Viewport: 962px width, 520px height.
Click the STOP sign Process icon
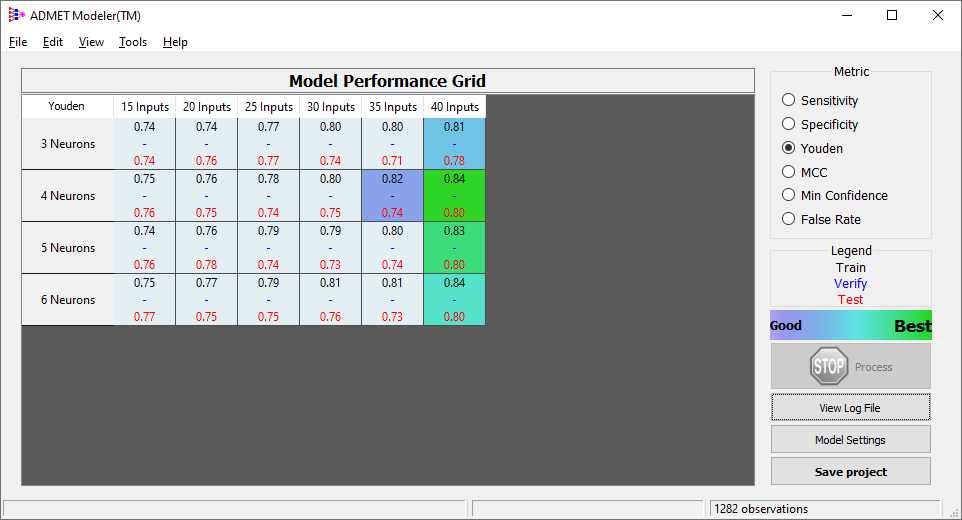[x=828, y=366]
